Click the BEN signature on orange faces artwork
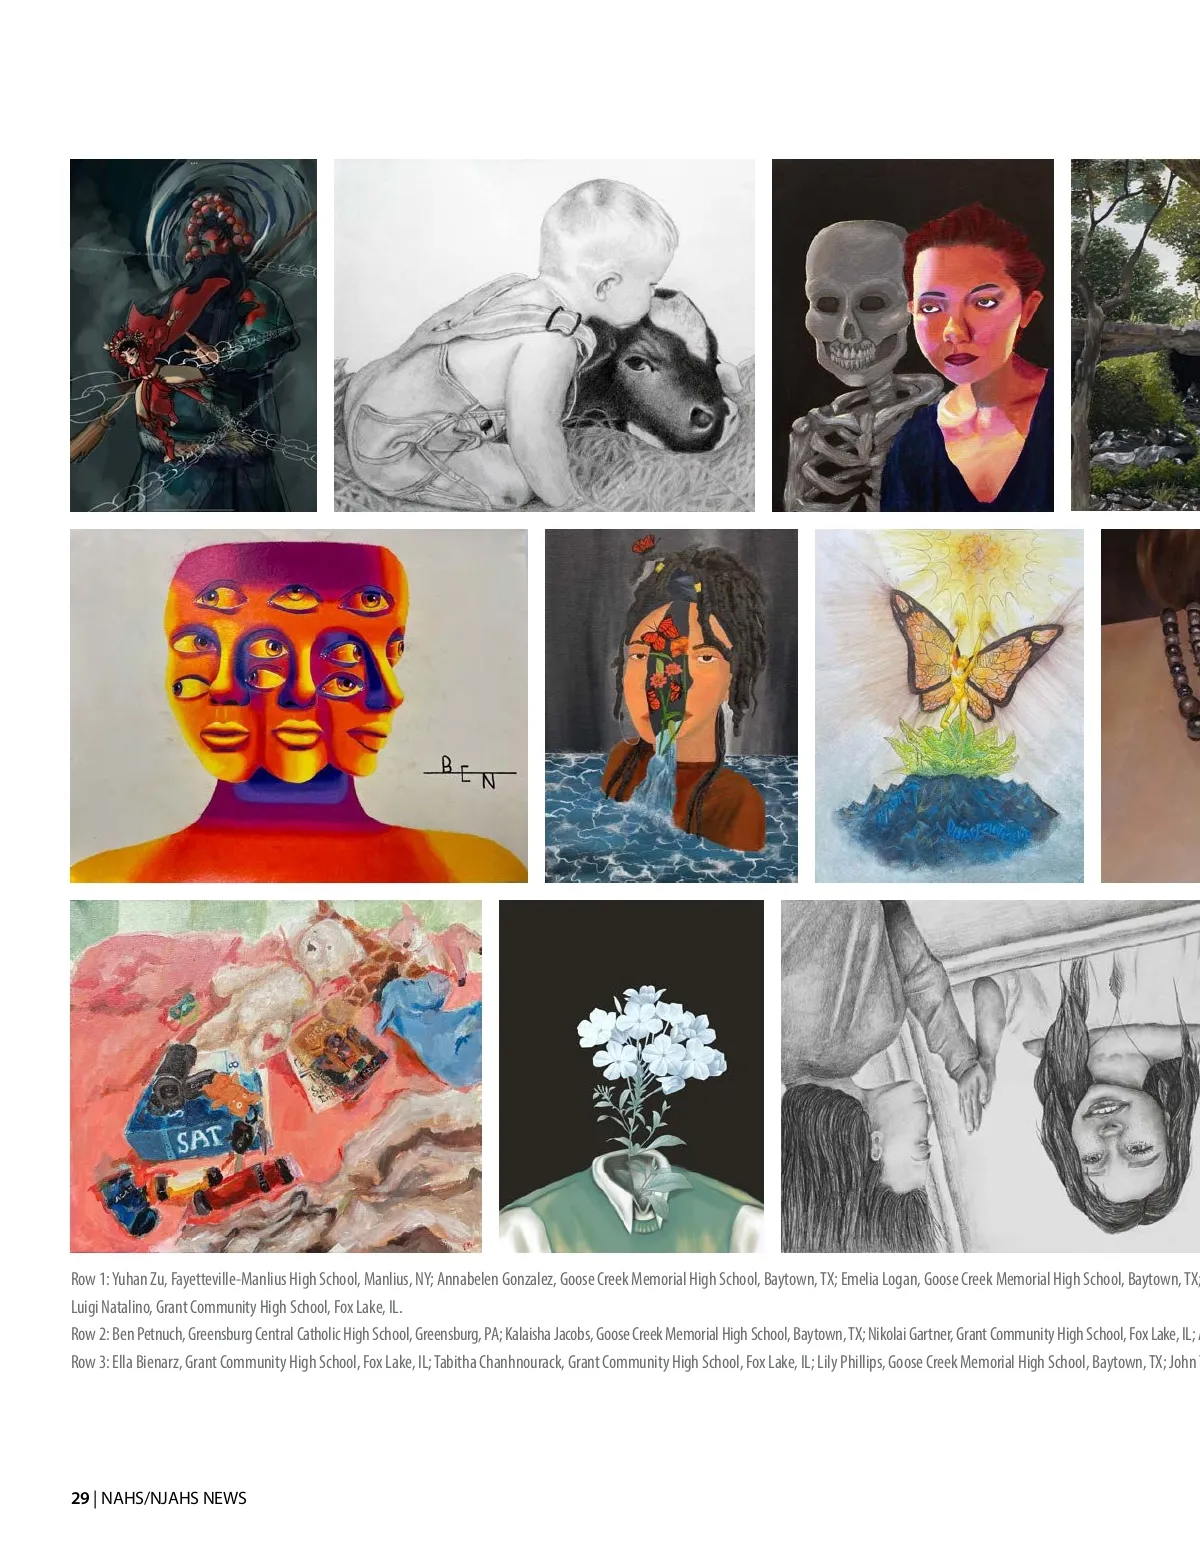This screenshot has height=1553, width=1200. click(470, 771)
